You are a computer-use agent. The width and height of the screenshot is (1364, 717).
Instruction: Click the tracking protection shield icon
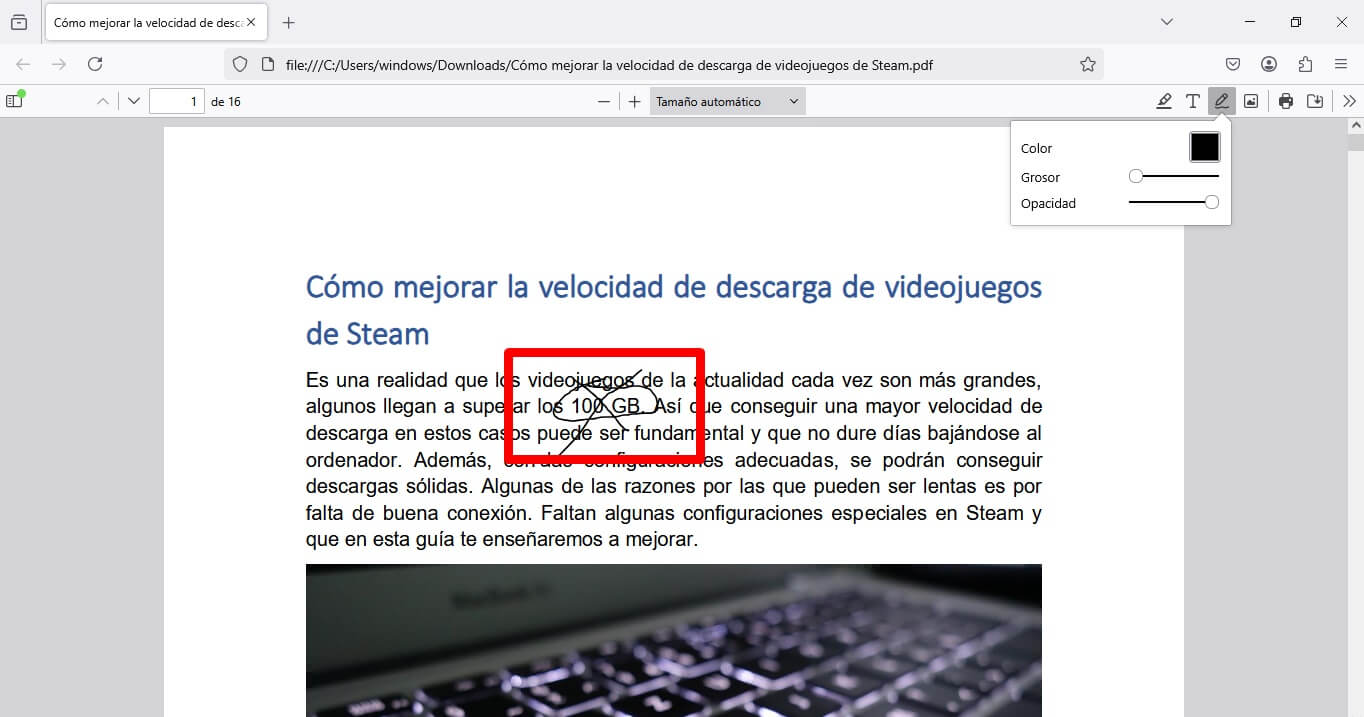[240, 64]
